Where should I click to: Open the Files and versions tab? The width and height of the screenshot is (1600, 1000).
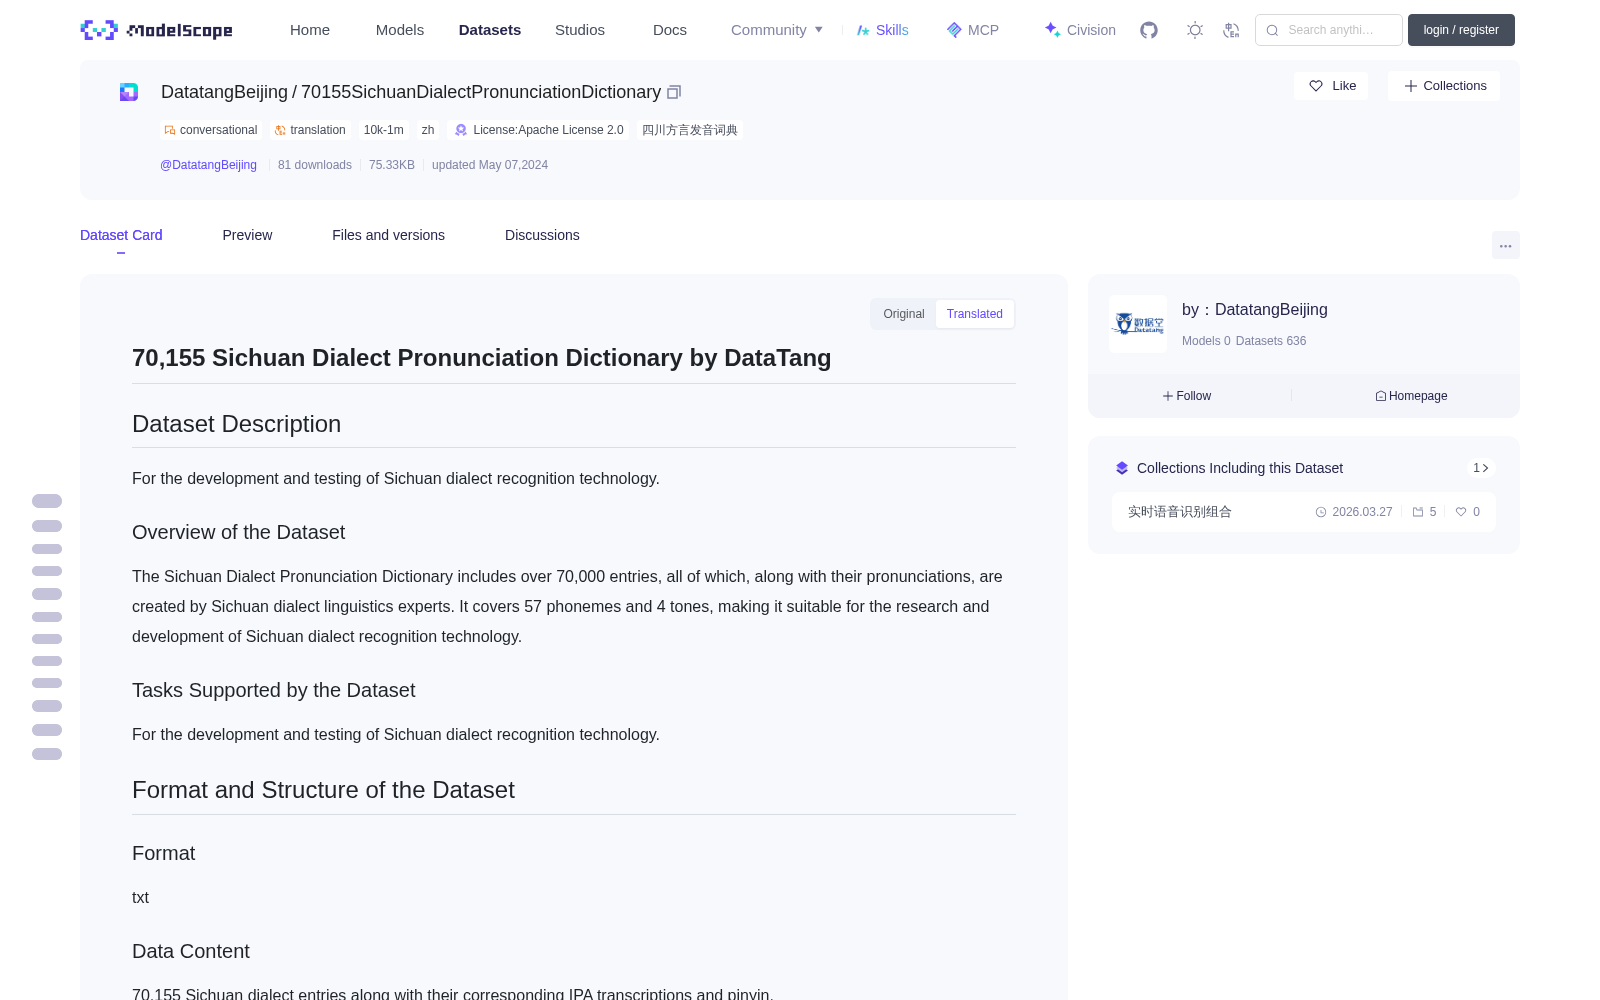click(x=388, y=235)
